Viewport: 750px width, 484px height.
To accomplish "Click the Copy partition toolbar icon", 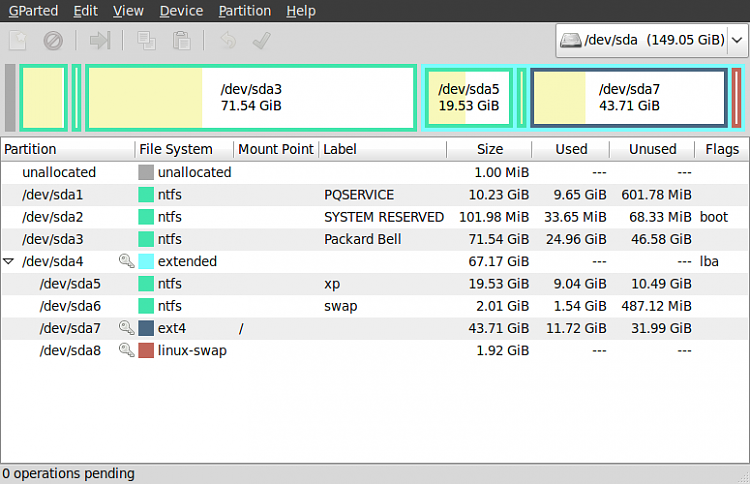I will pyautogui.click(x=146, y=41).
